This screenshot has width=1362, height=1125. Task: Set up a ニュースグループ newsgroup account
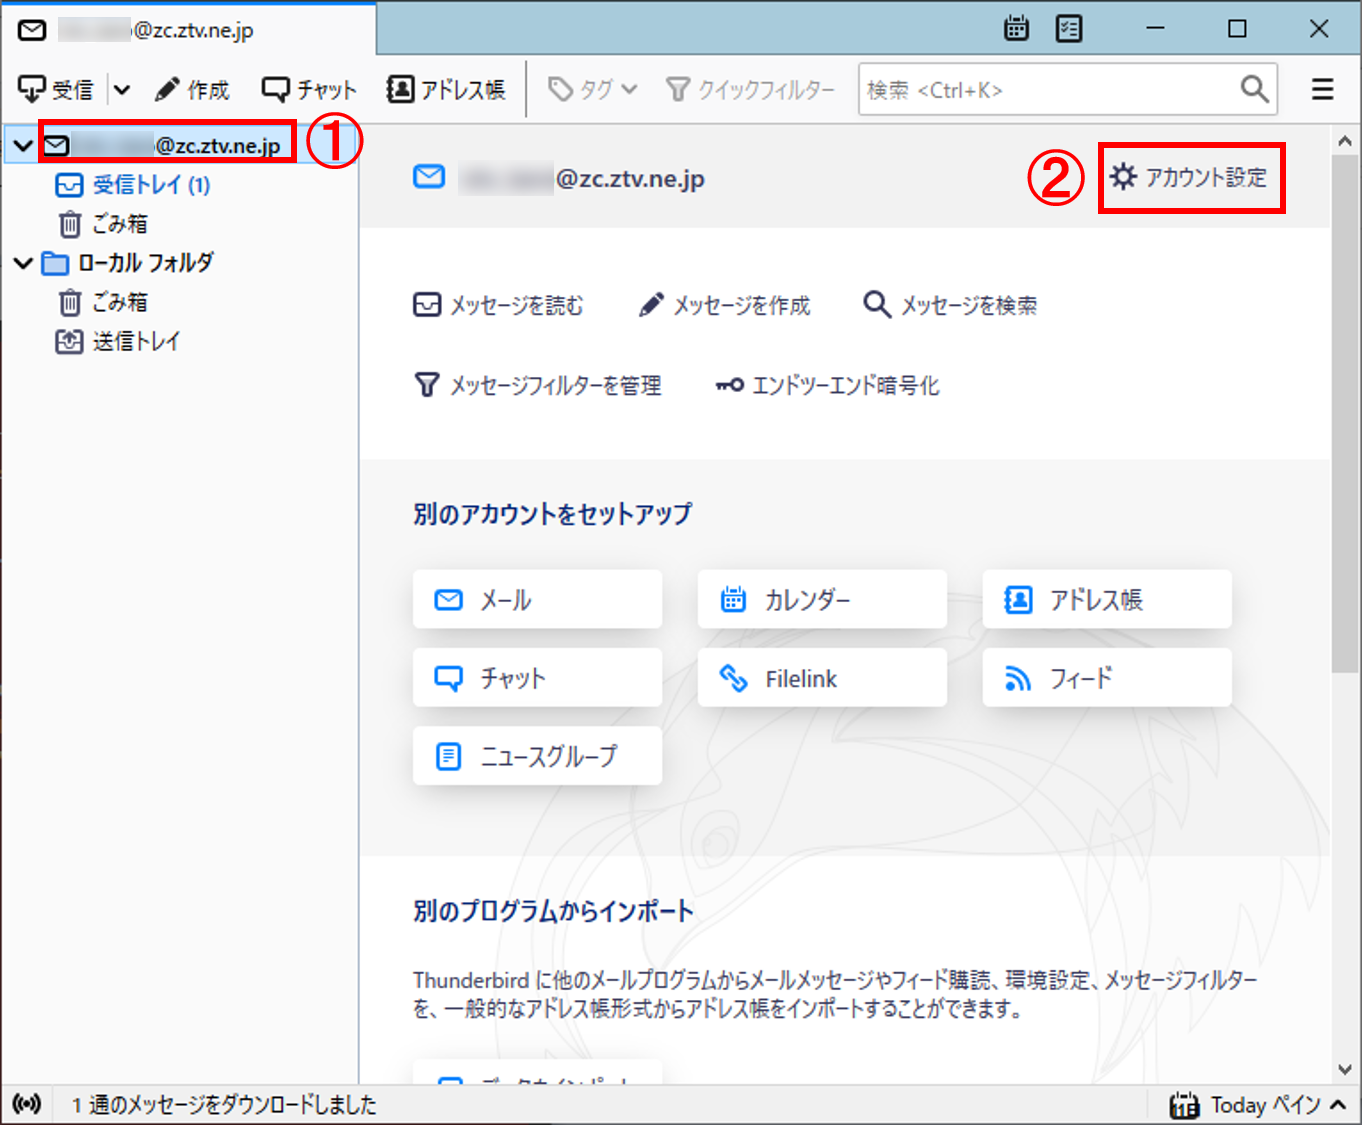(x=537, y=756)
